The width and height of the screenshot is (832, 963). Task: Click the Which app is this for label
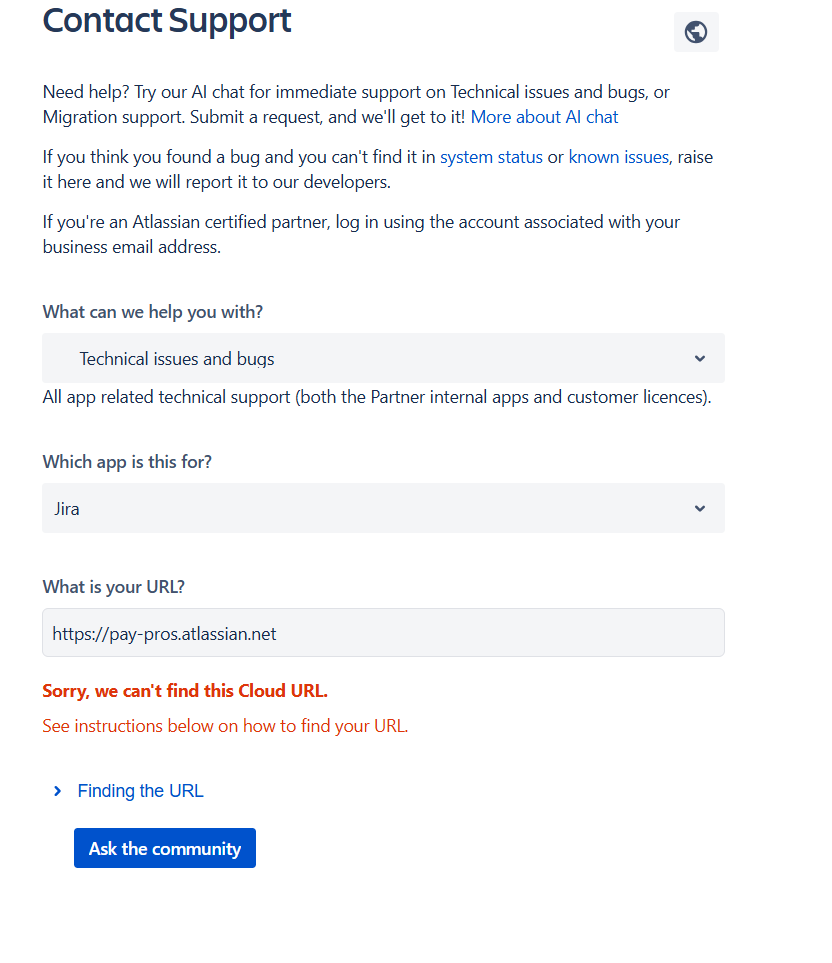(x=127, y=462)
